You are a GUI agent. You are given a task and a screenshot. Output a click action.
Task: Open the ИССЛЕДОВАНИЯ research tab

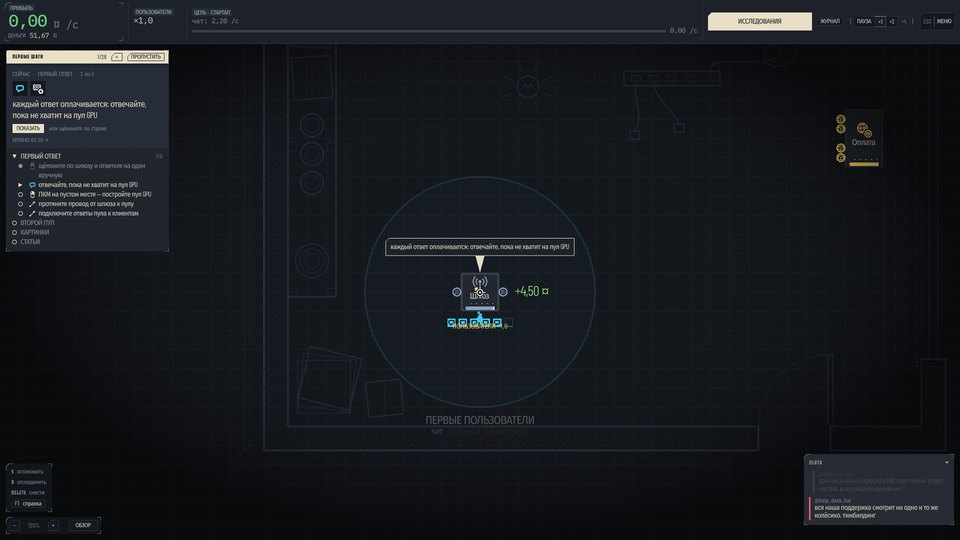(759, 21)
